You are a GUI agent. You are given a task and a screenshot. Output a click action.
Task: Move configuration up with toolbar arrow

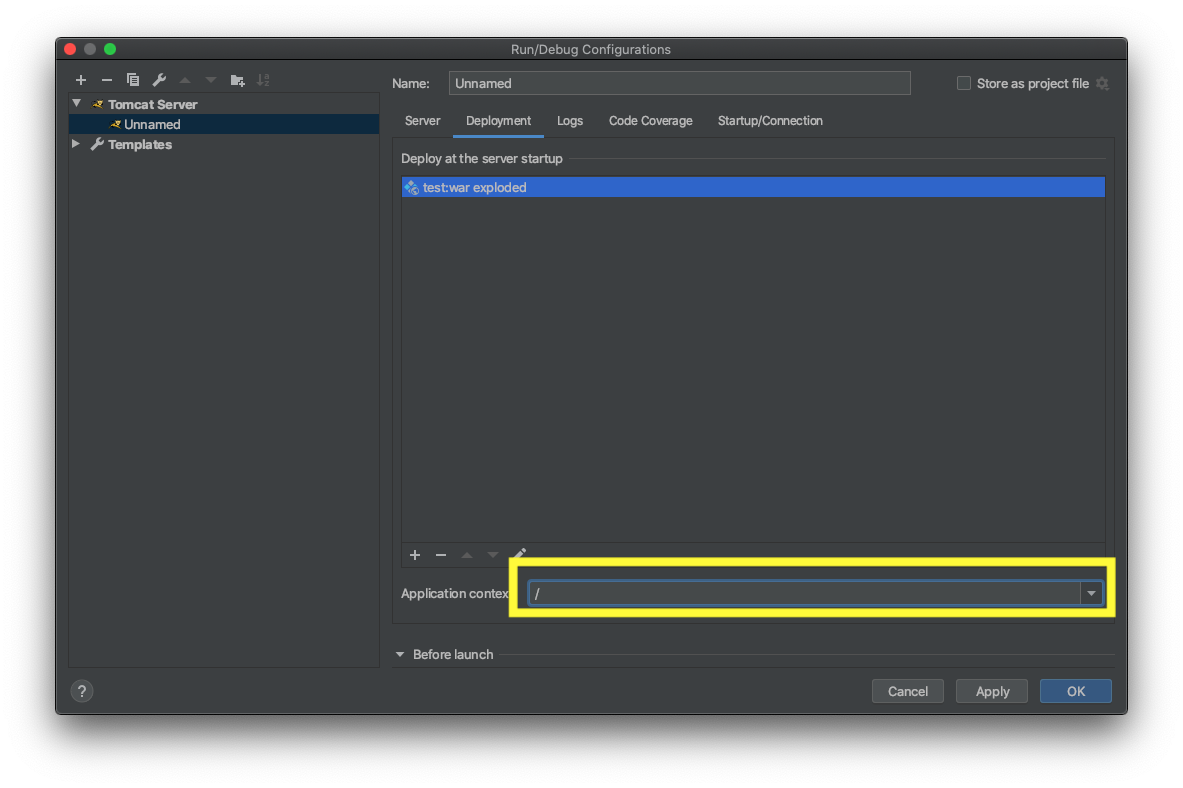pyautogui.click(x=185, y=80)
